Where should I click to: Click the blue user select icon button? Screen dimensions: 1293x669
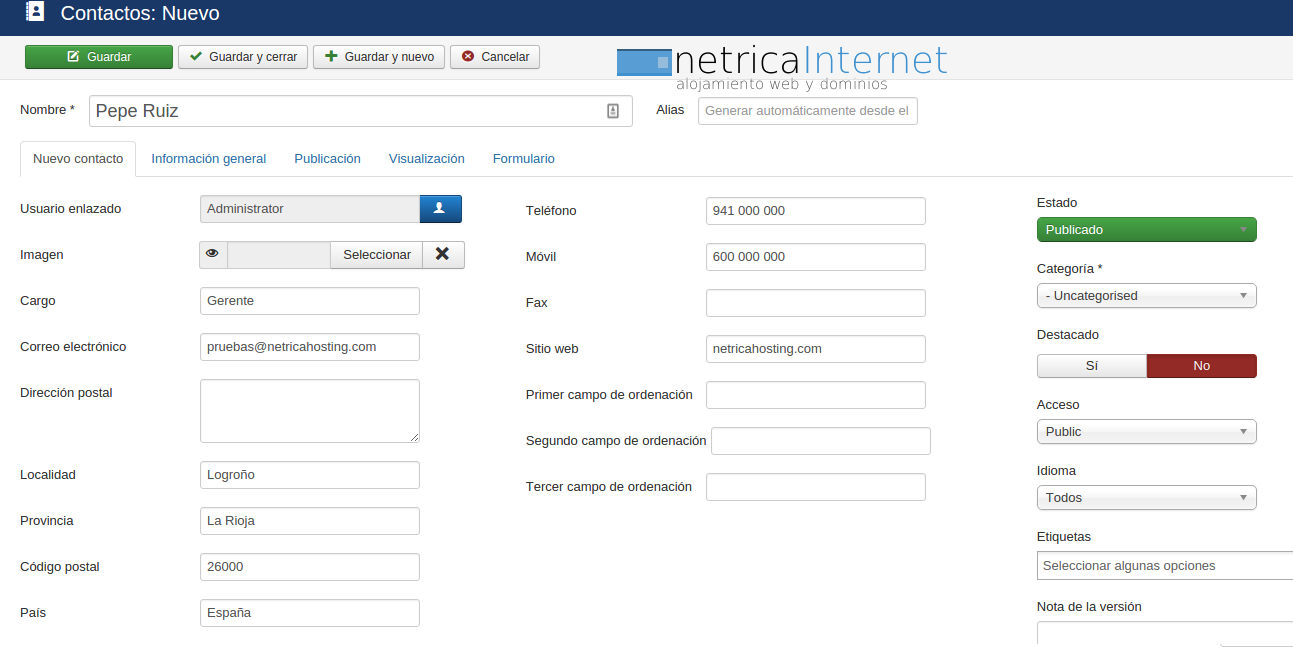click(x=440, y=209)
